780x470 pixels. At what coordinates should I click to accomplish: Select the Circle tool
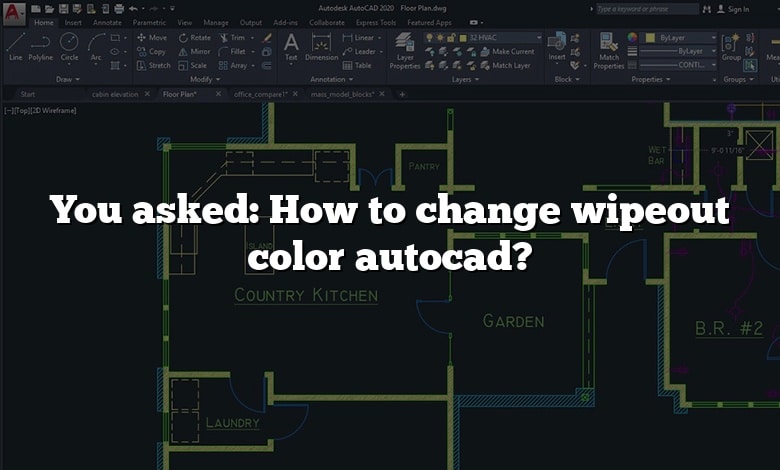click(x=69, y=46)
